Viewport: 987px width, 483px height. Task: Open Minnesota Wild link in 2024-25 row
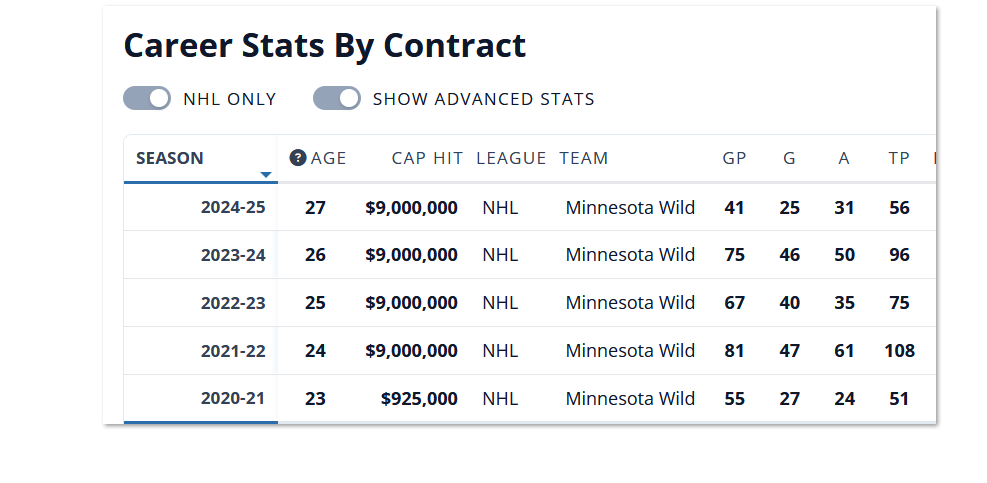(x=630, y=208)
